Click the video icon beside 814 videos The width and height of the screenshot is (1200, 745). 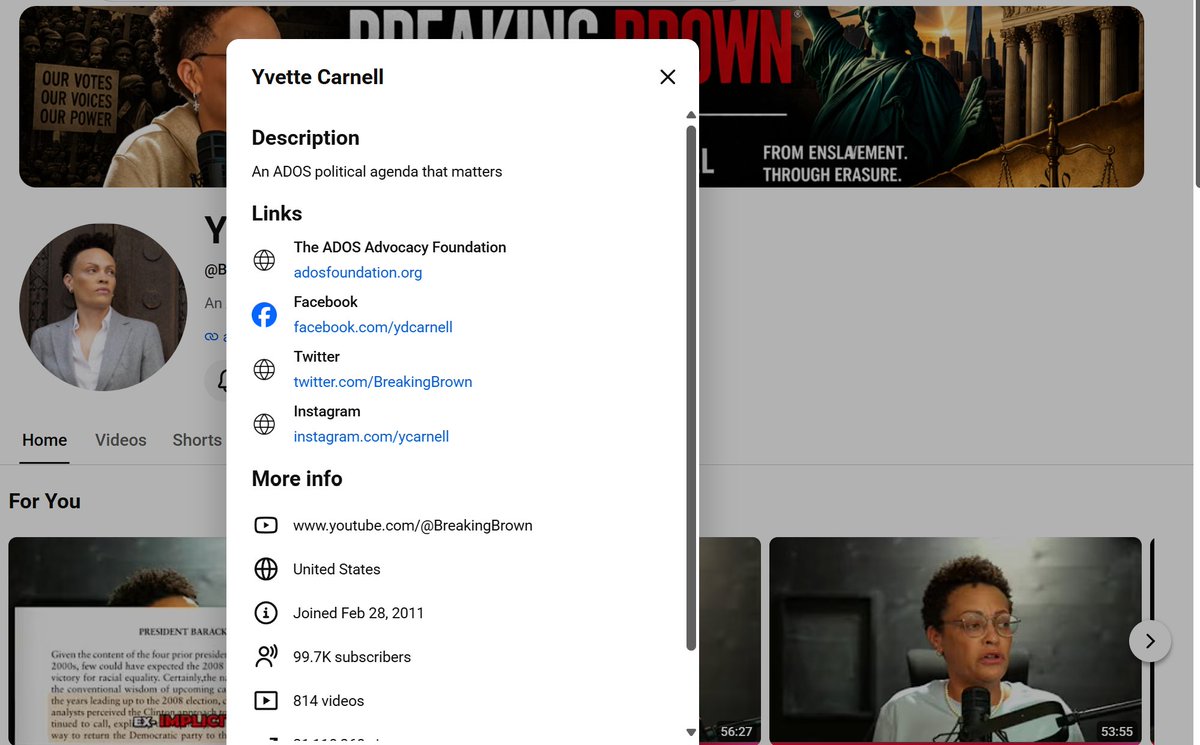(266, 701)
